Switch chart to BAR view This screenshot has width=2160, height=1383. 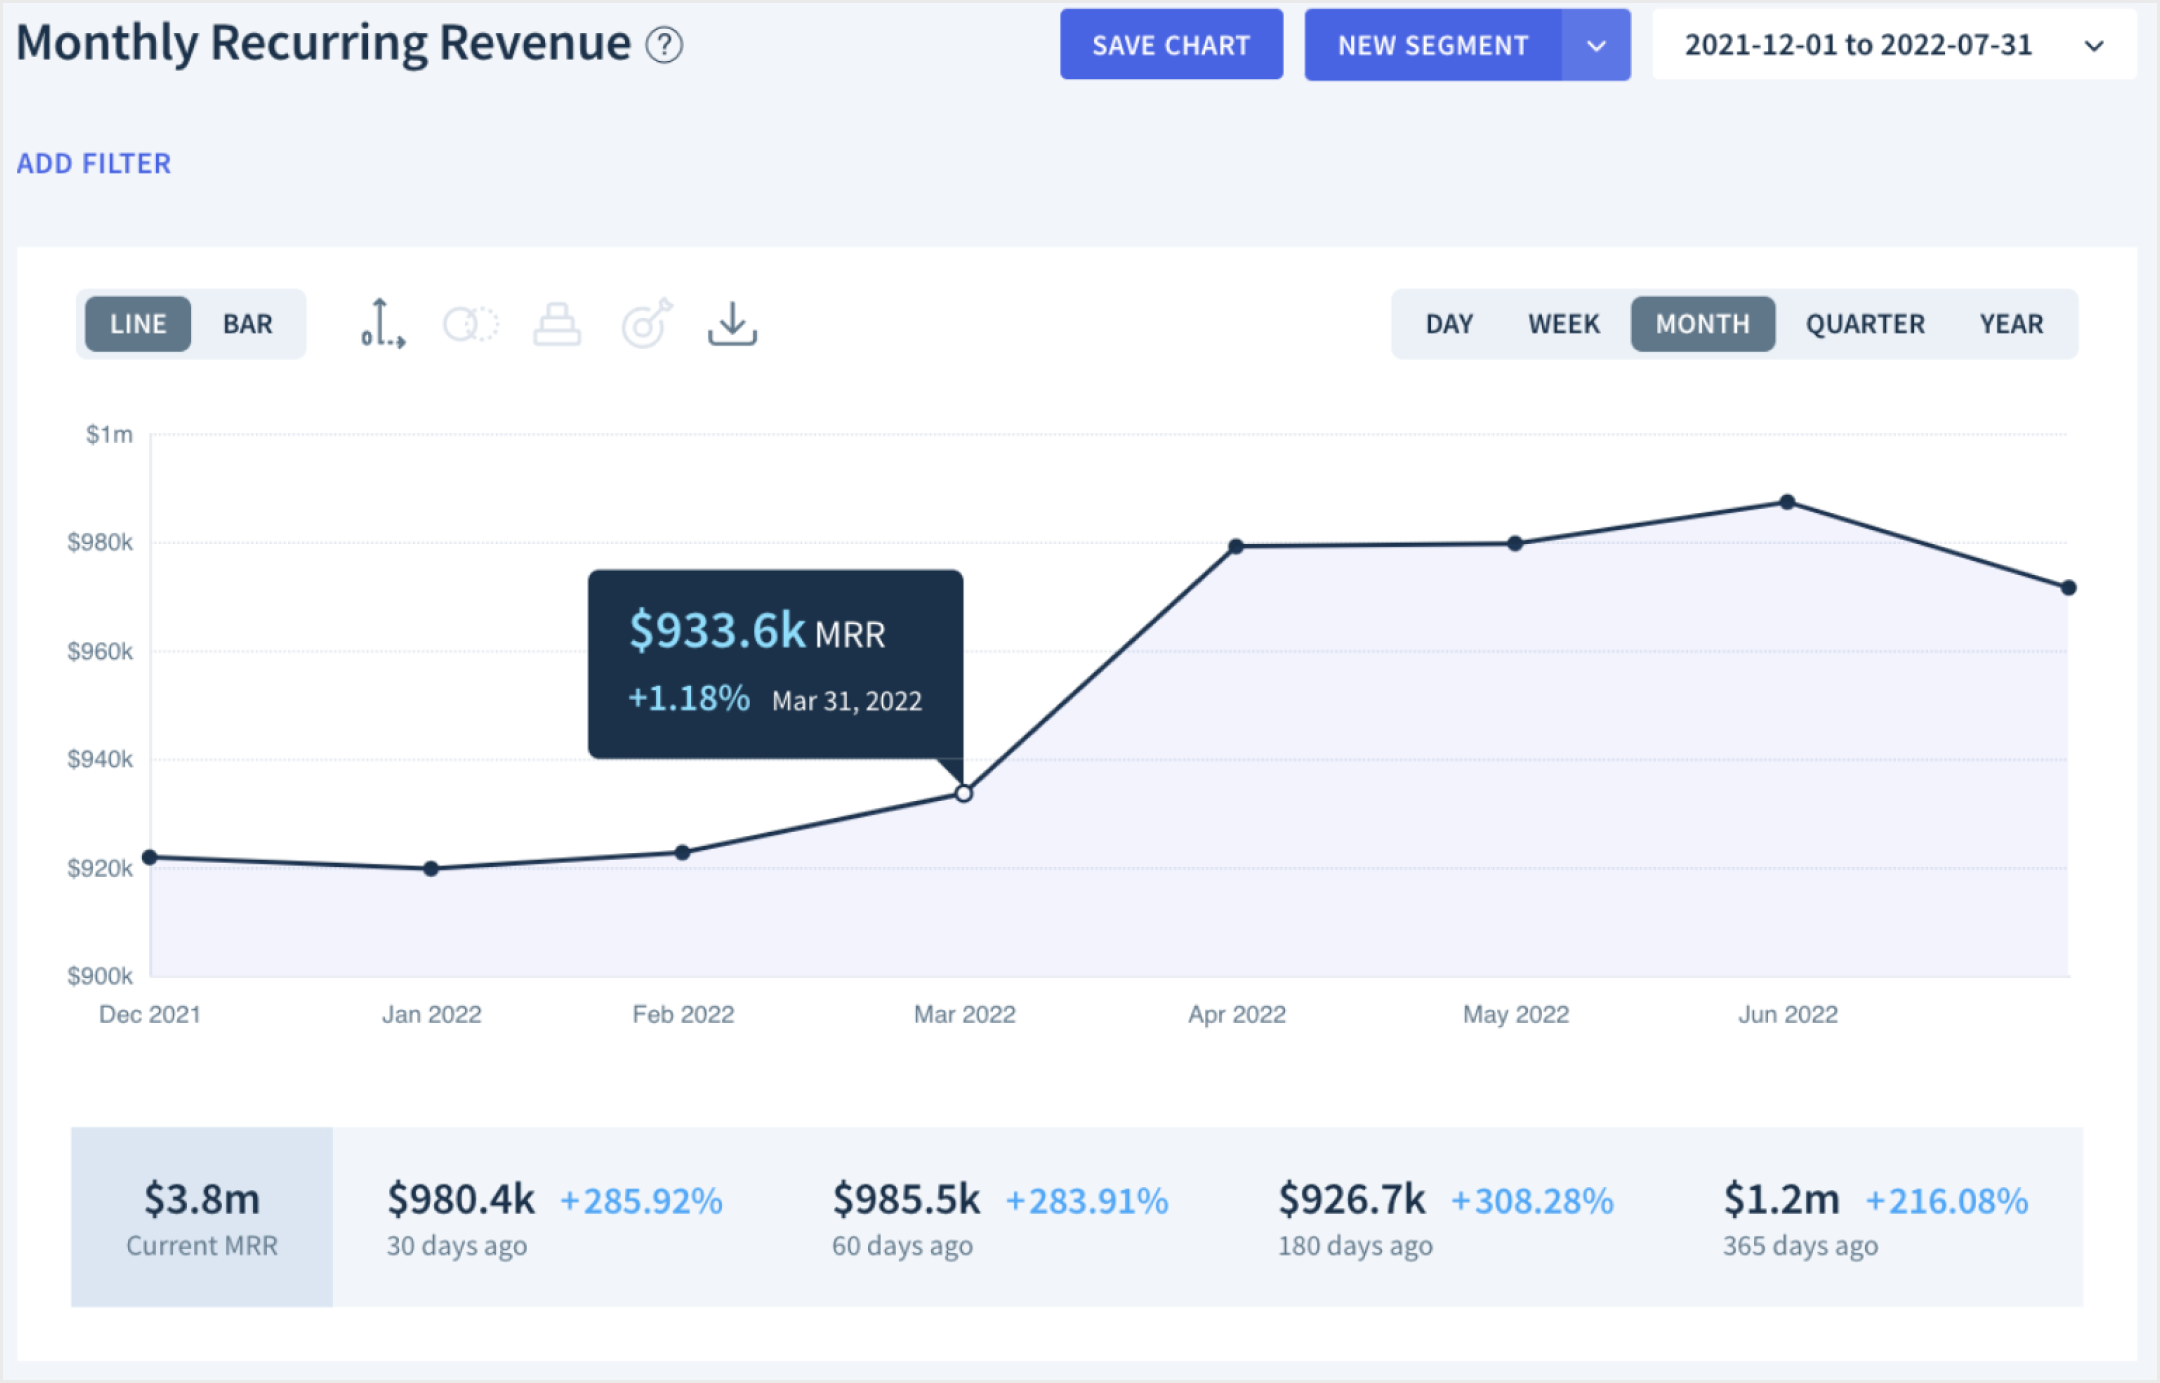point(247,324)
